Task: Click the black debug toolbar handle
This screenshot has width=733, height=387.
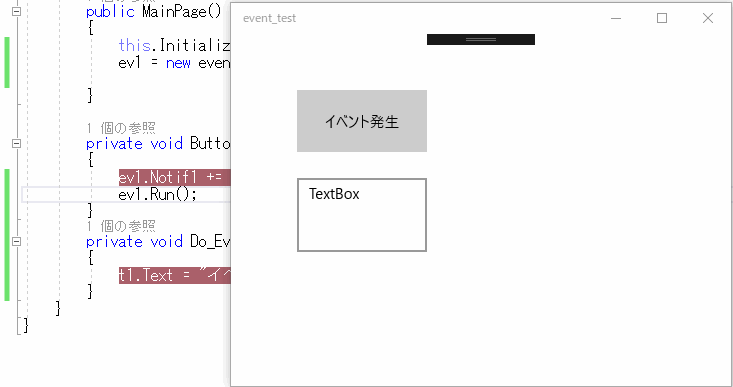Action: point(481,40)
